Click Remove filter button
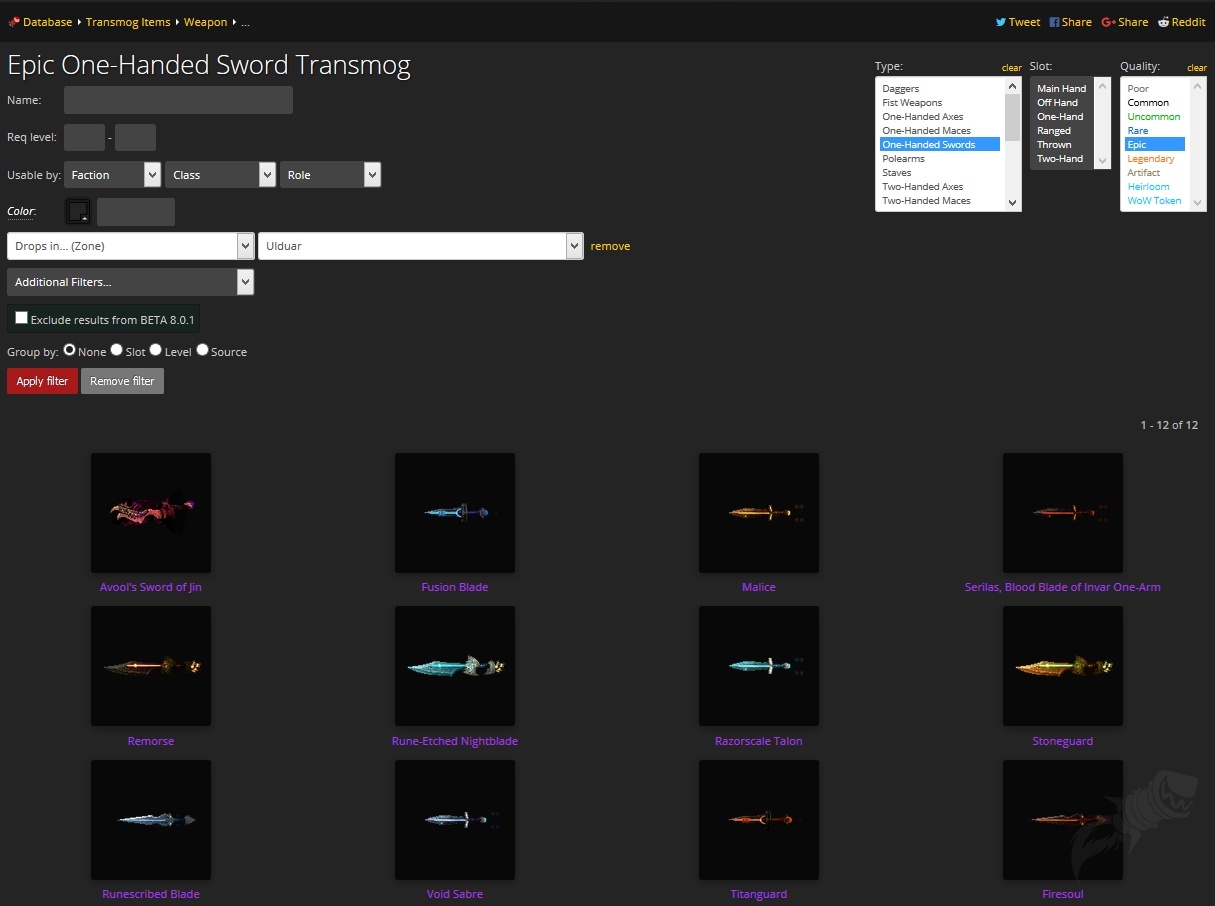This screenshot has width=1215, height=906. (122, 381)
